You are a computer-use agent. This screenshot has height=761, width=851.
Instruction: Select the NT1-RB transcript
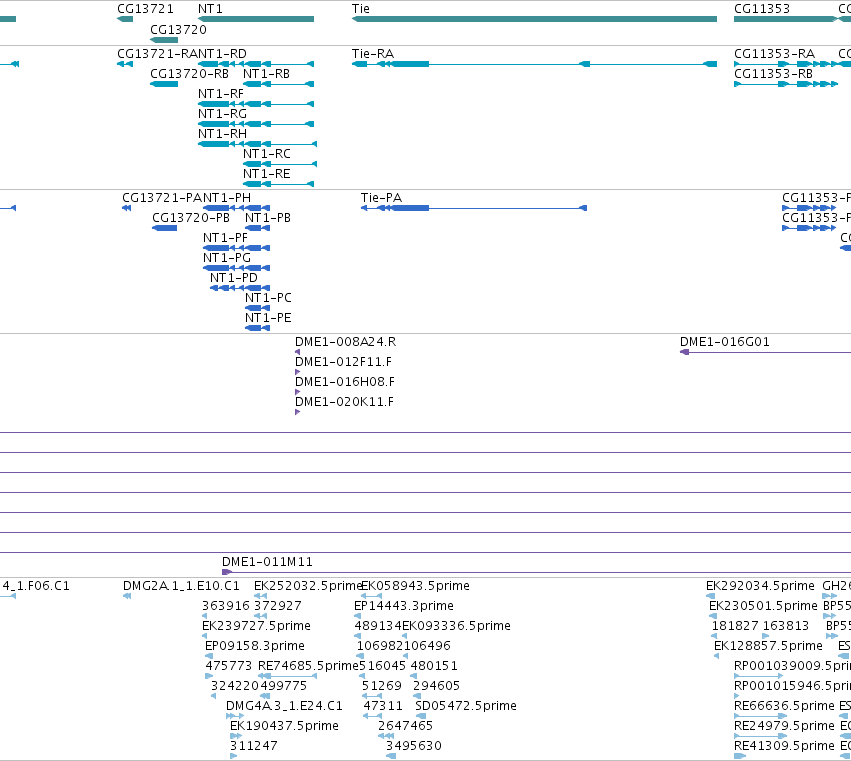tap(278, 84)
